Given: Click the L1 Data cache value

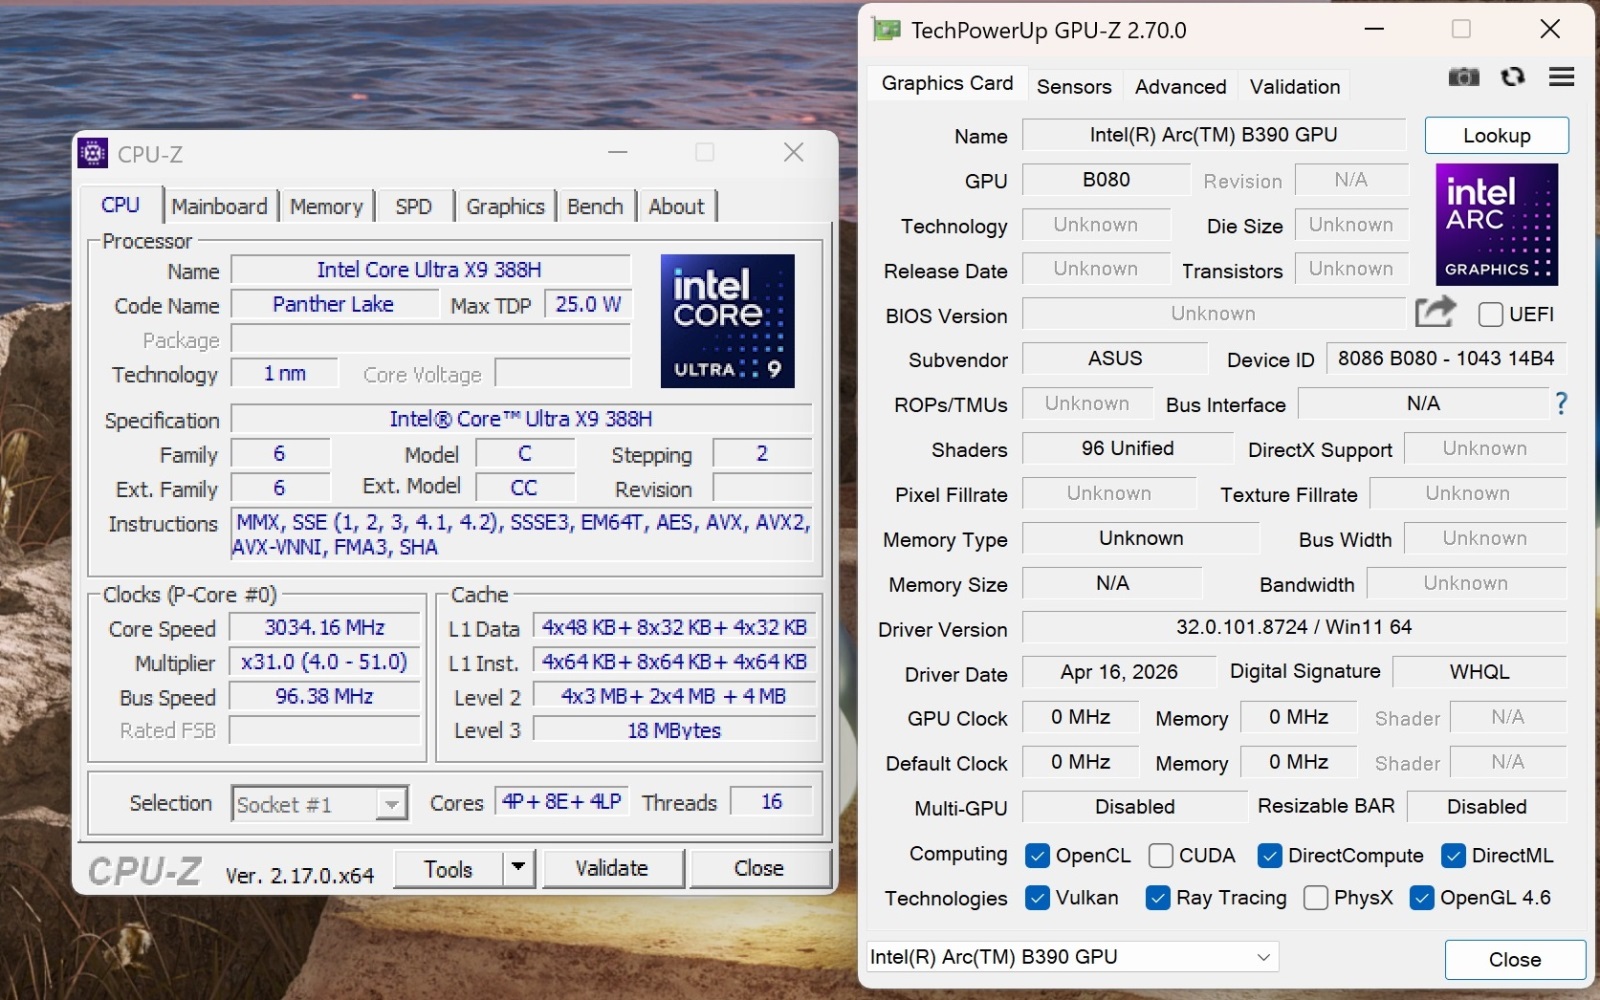Looking at the screenshot, I should tap(674, 628).
